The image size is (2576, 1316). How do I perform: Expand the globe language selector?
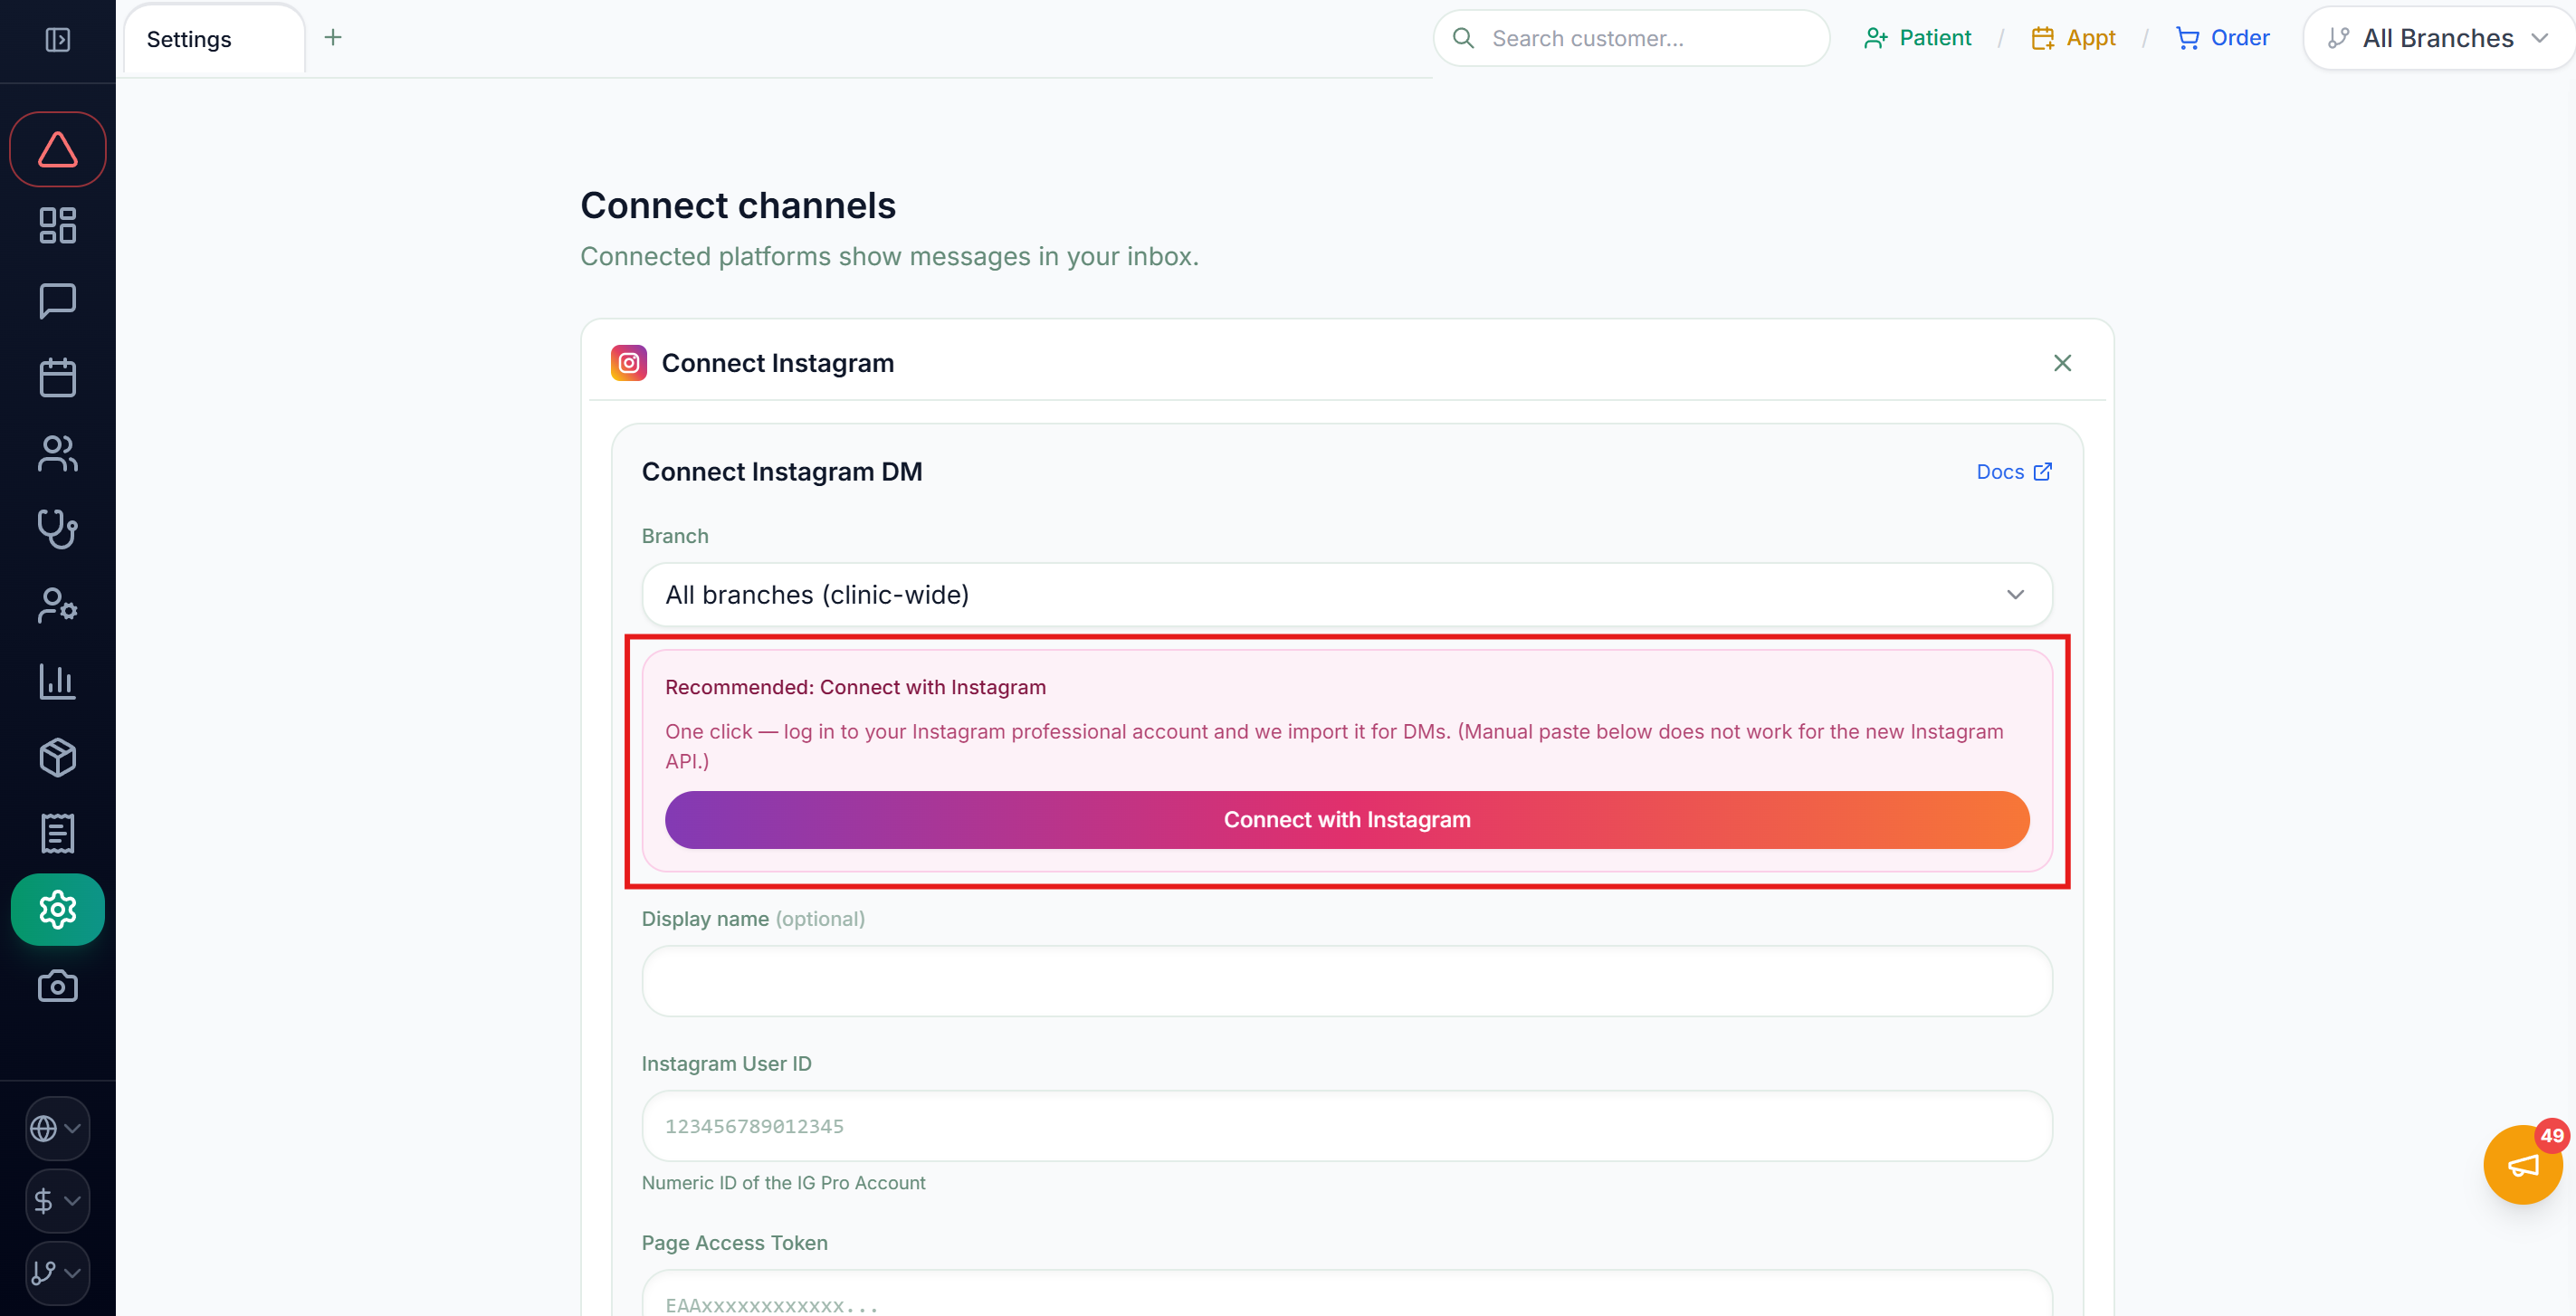57,1128
